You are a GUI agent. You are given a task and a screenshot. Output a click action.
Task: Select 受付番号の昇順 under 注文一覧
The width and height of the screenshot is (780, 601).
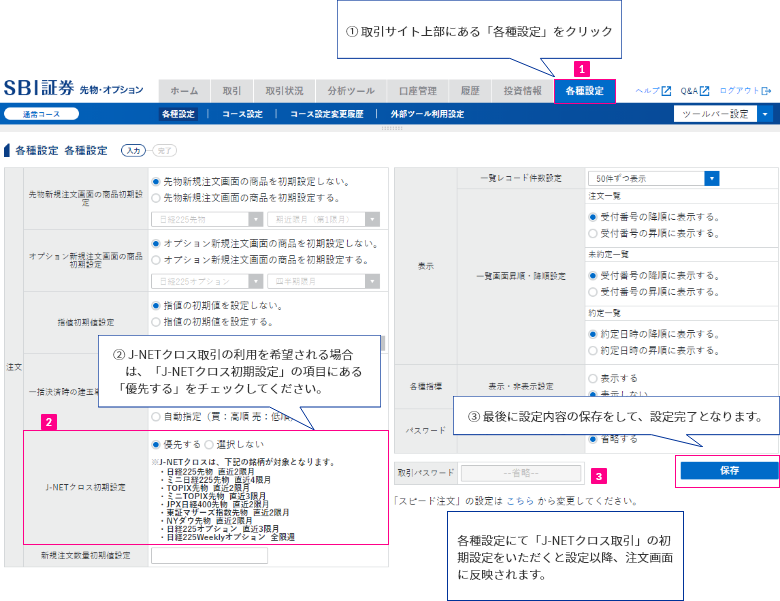592,233
